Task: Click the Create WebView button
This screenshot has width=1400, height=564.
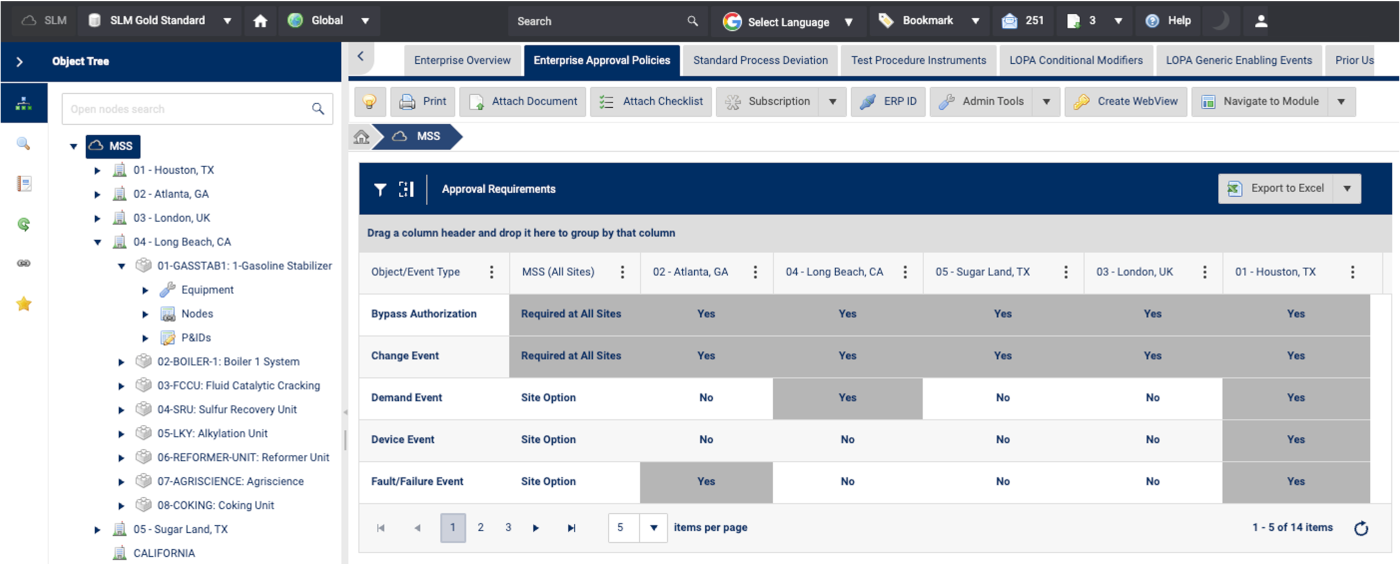Action: point(1126,101)
